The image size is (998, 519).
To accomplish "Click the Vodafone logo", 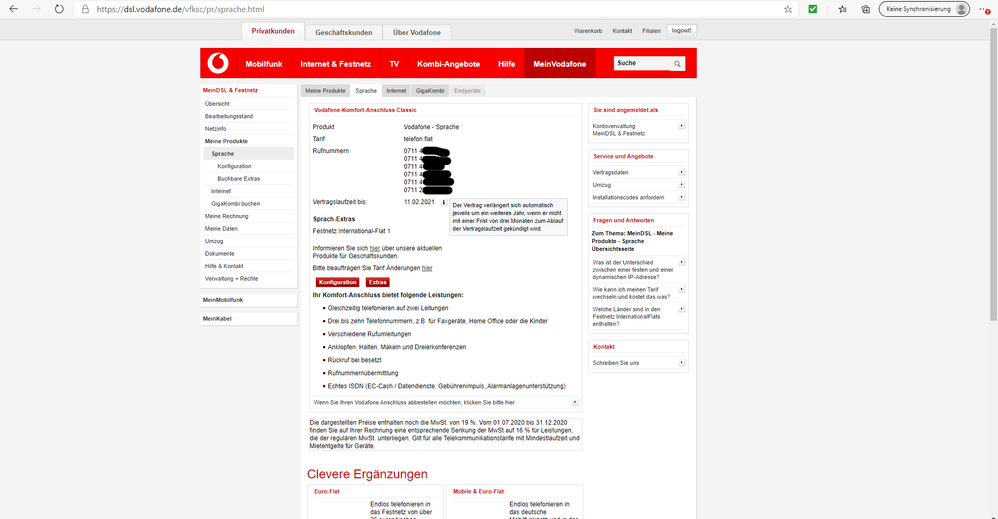I will (218, 63).
